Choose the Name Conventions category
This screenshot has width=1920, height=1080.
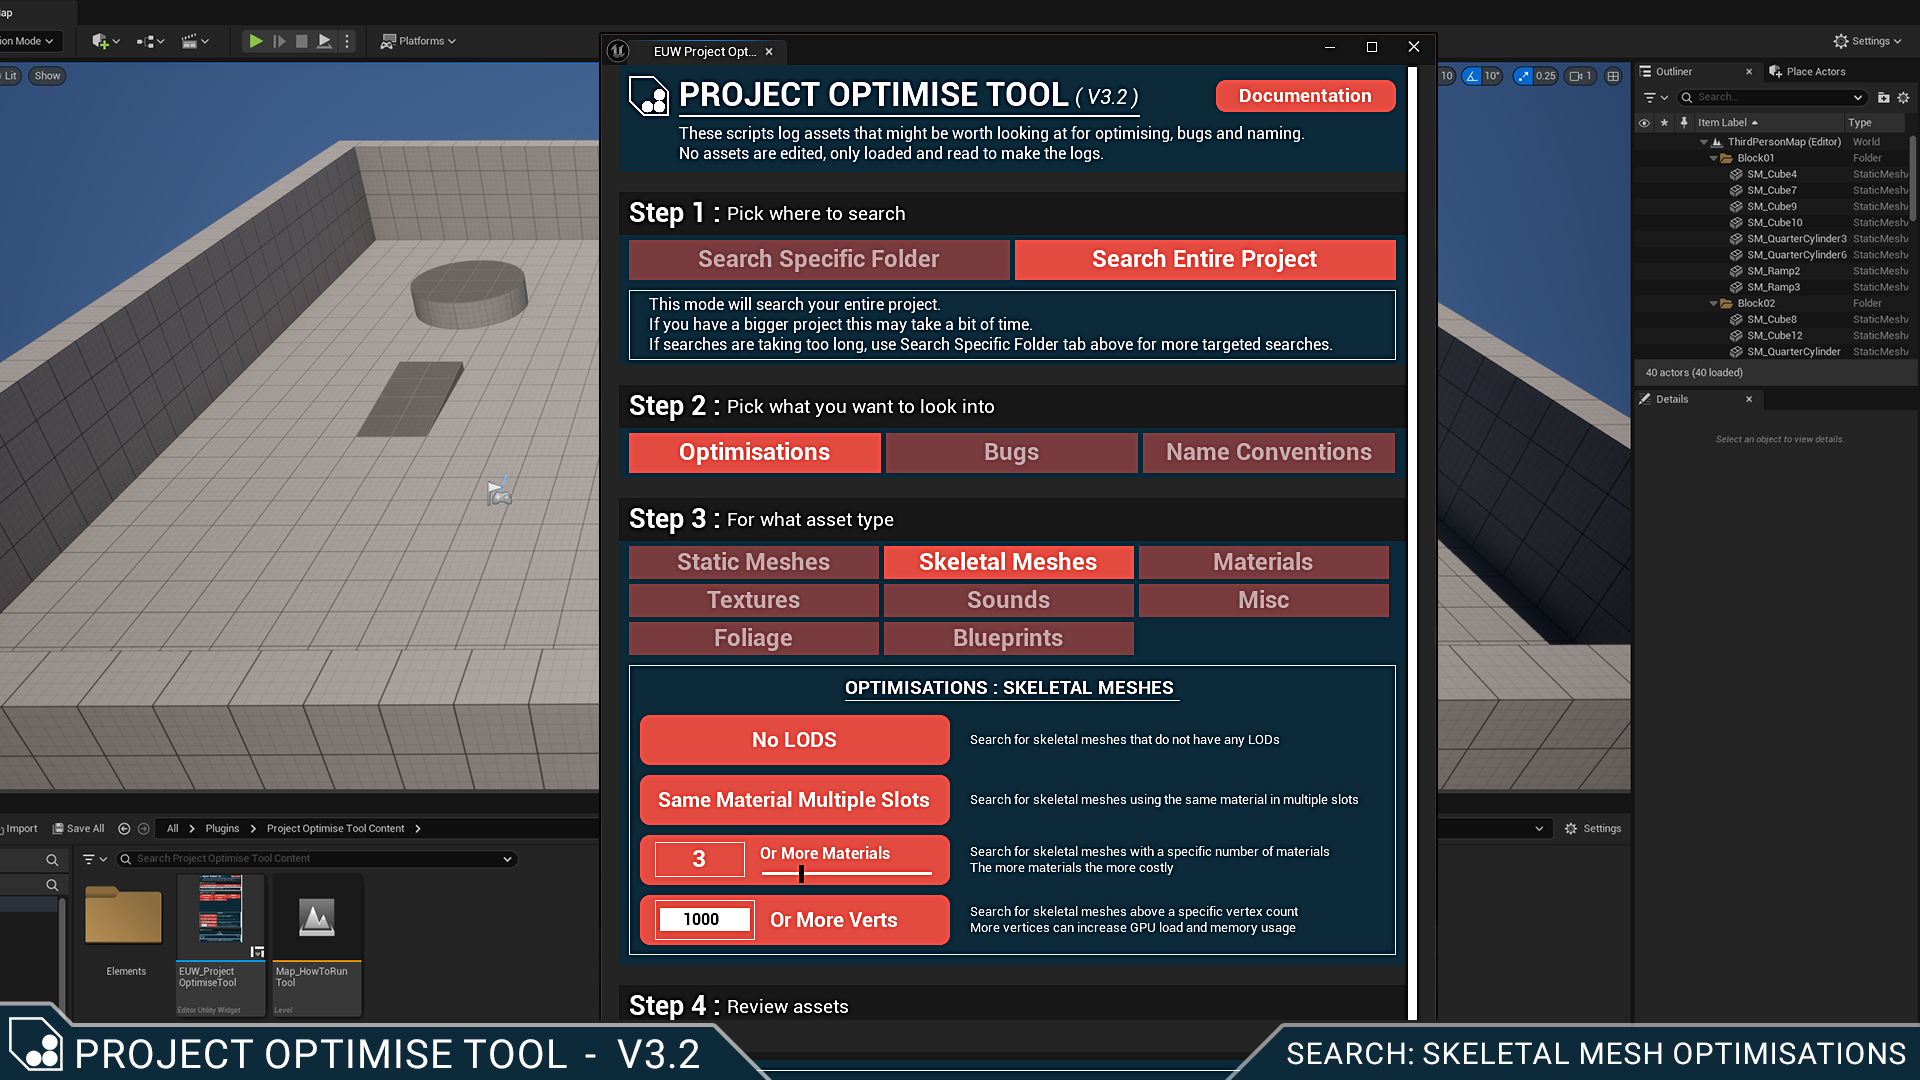1268,452
